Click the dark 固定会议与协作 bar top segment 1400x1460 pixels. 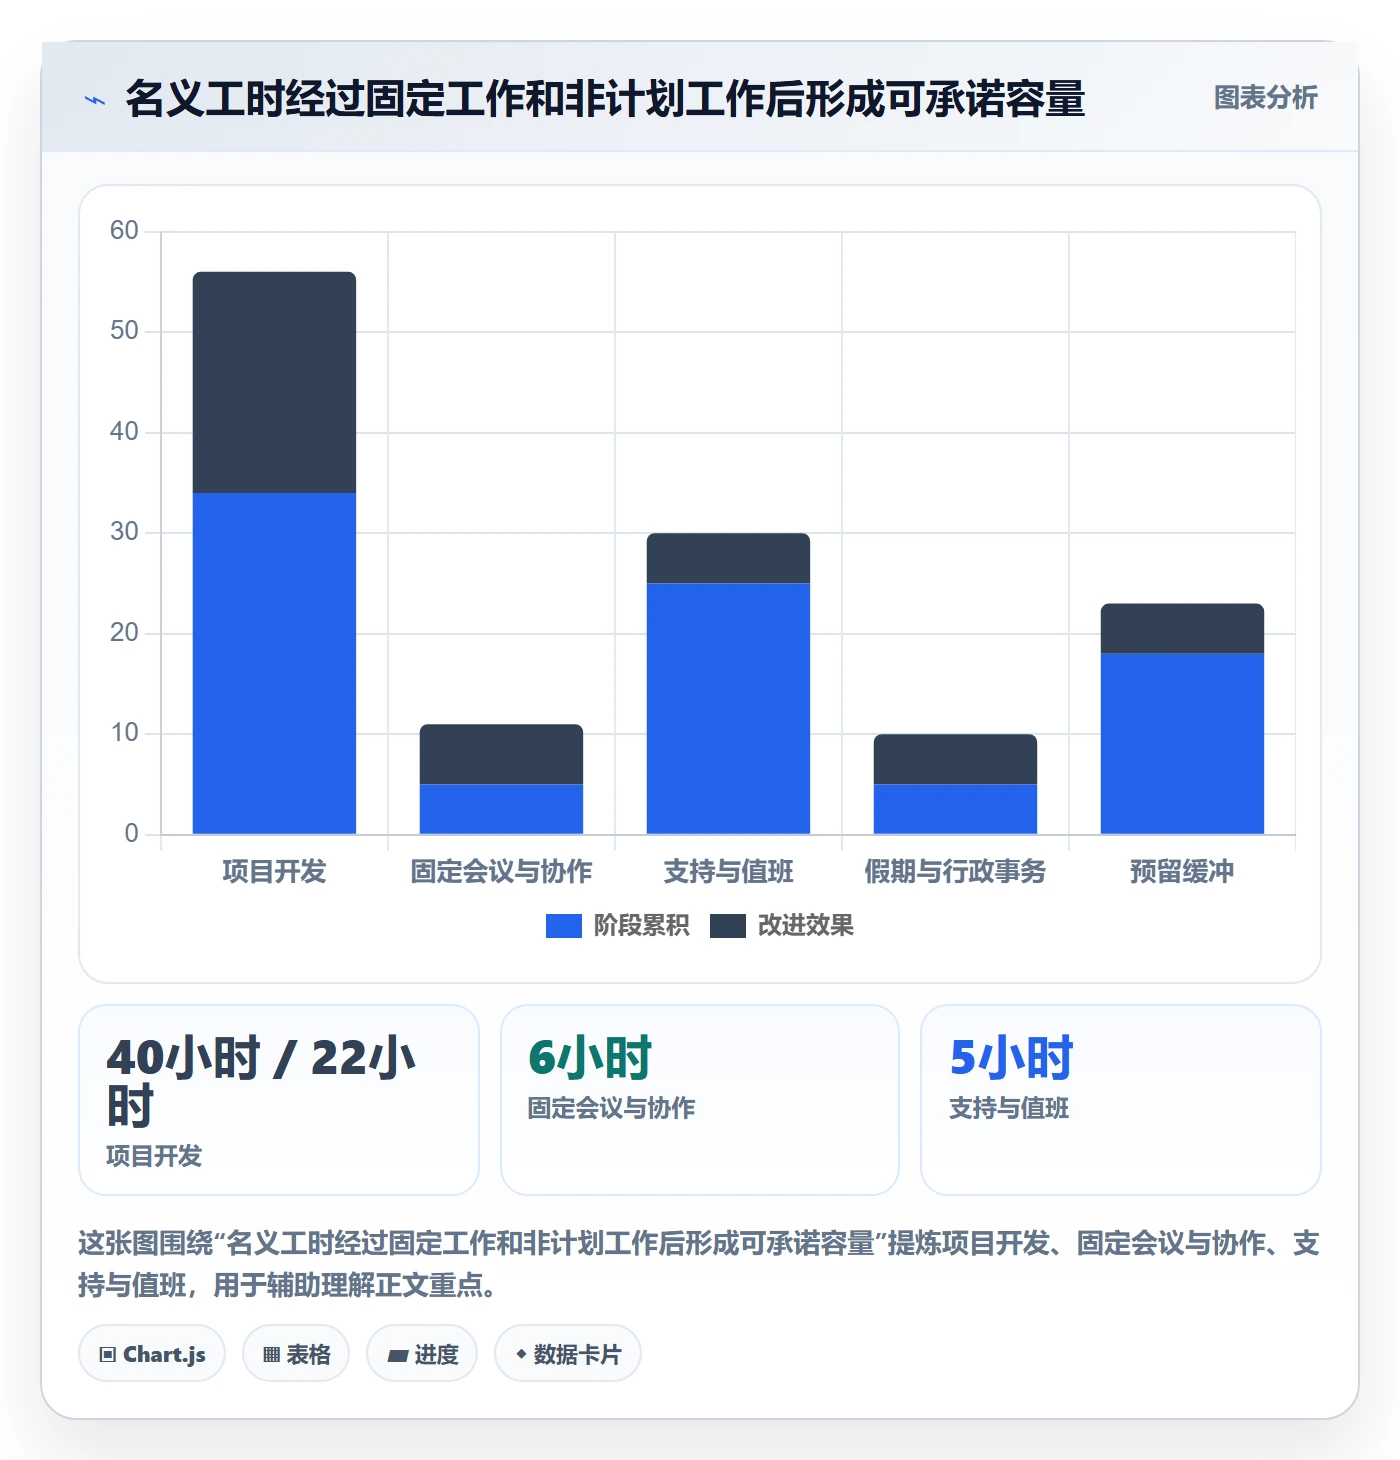pyautogui.click(x=501, y=754)
